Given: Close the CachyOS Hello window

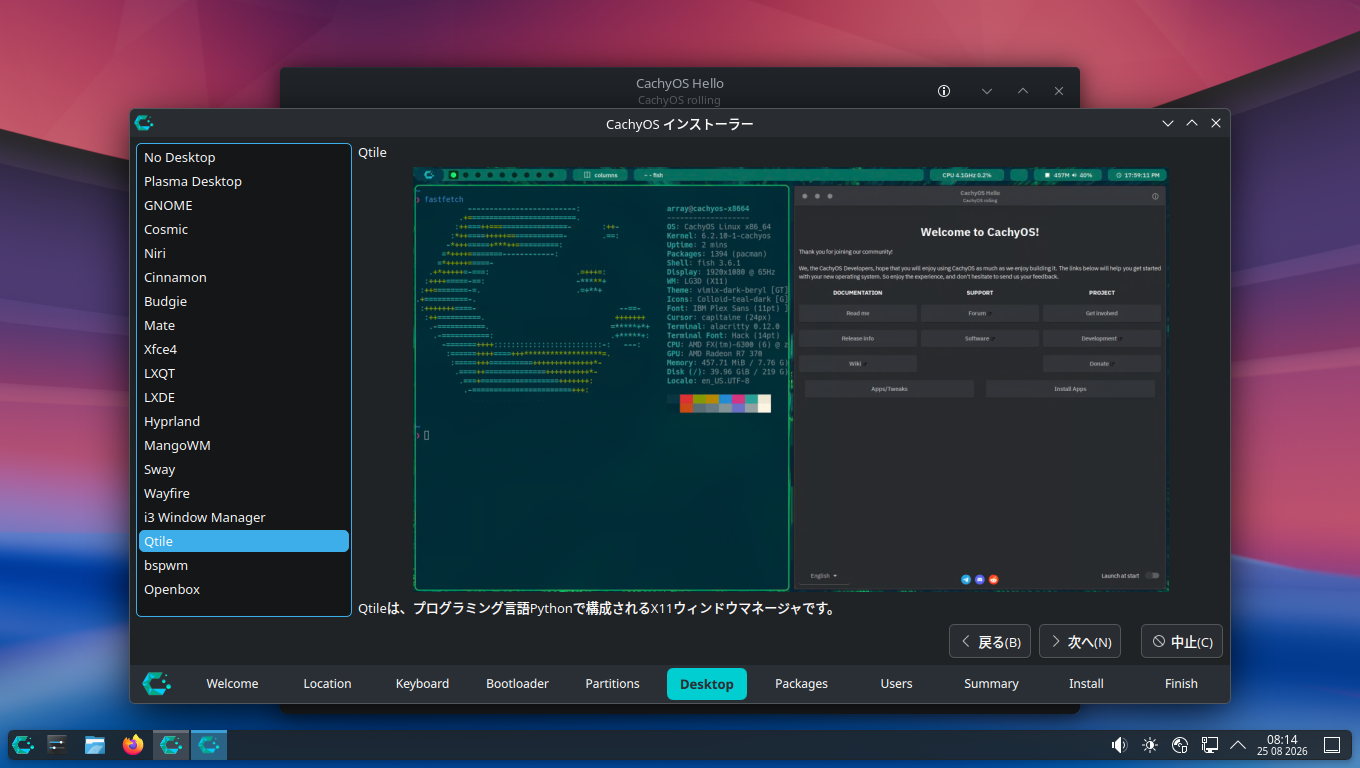Looking at the screenshot, I should point(1059,91).
